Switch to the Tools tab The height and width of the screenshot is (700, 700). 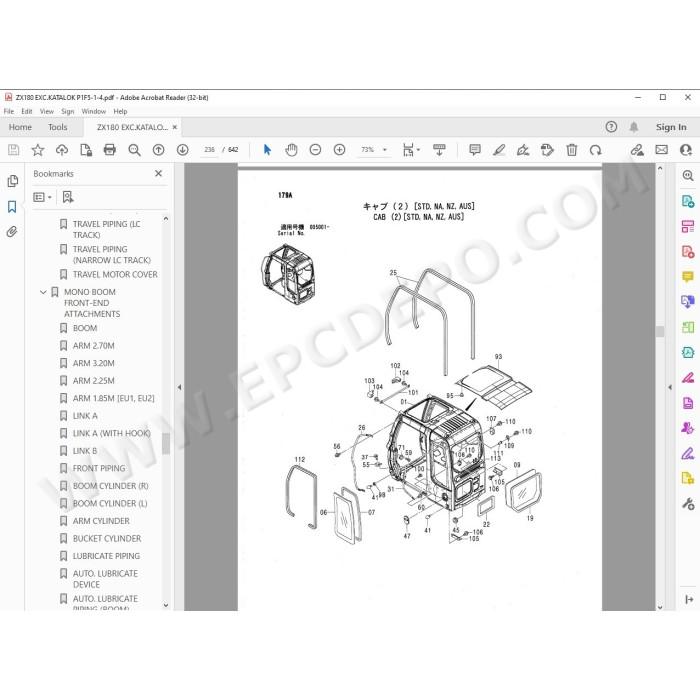click(x=58, y=127)
